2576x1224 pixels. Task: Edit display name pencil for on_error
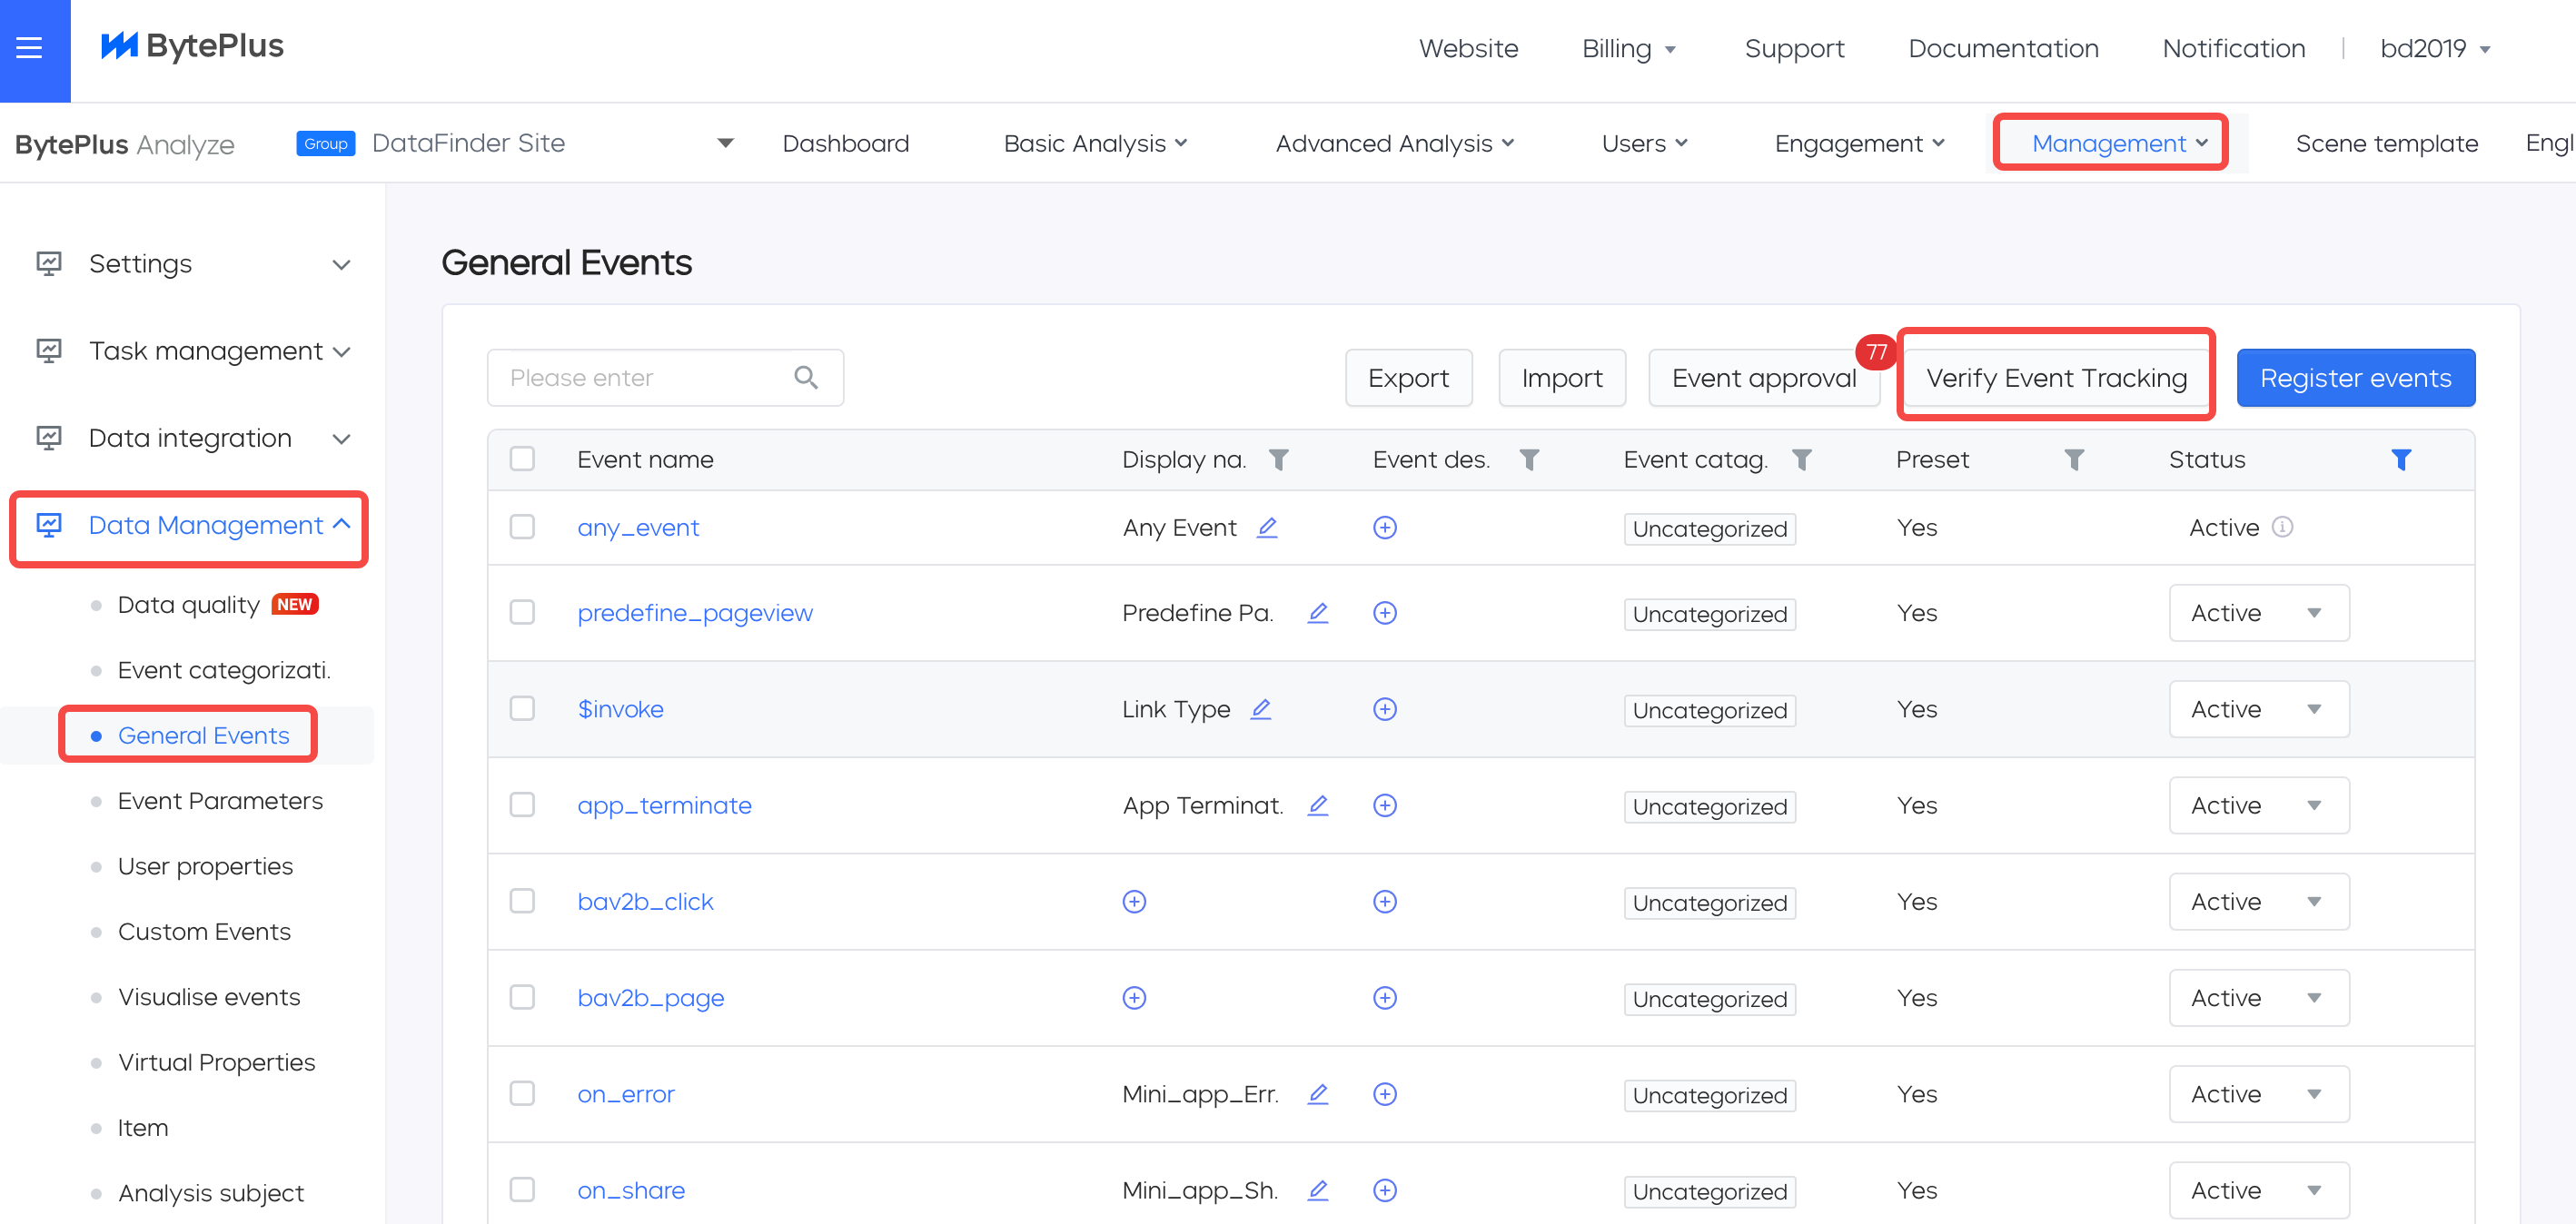pyautogui.click(x=1318, y=1094)
